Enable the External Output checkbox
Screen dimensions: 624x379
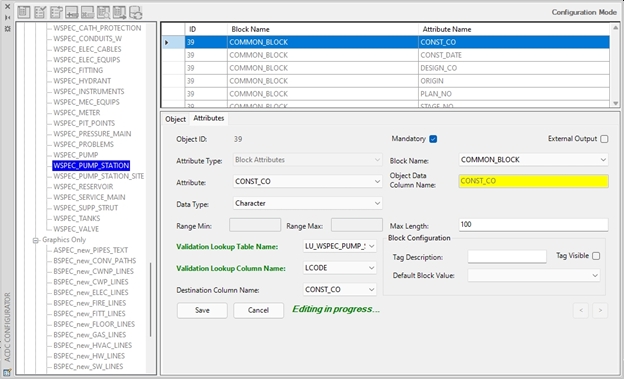(604, 139)
